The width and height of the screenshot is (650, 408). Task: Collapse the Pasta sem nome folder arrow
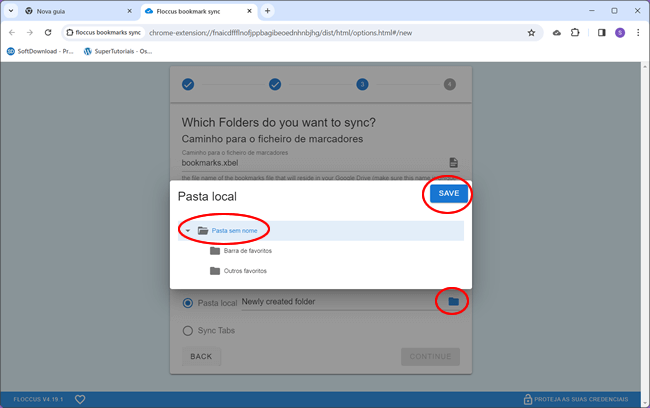click(188, 231)
